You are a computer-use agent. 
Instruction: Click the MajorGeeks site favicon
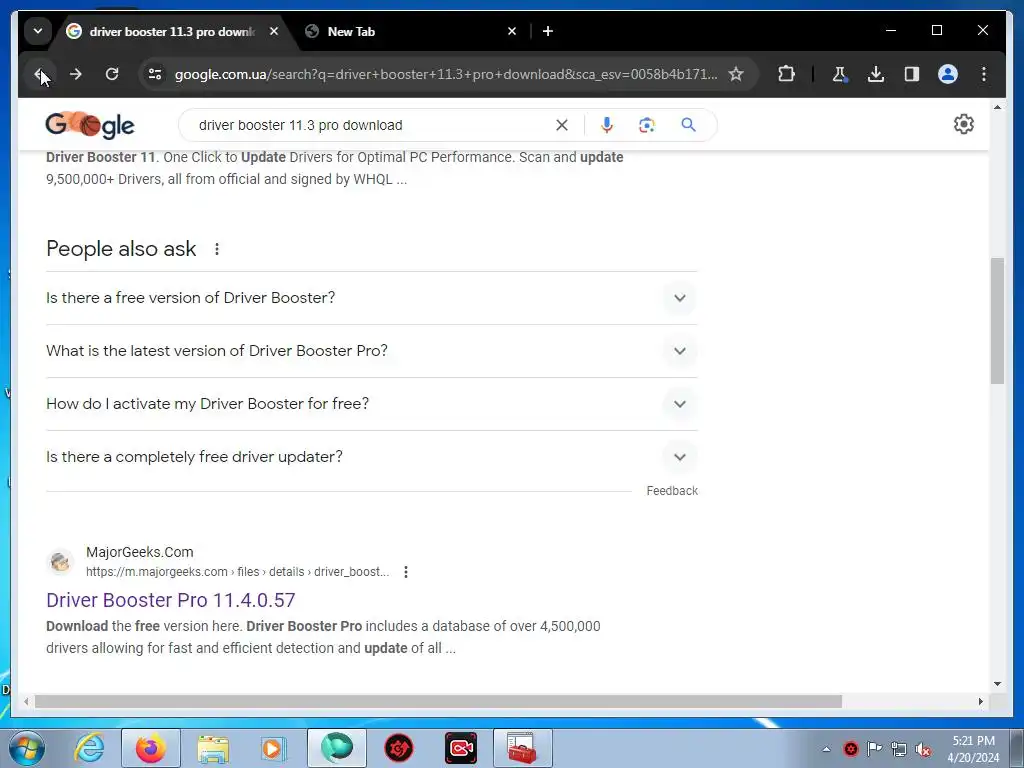click(x=60, y=562)
